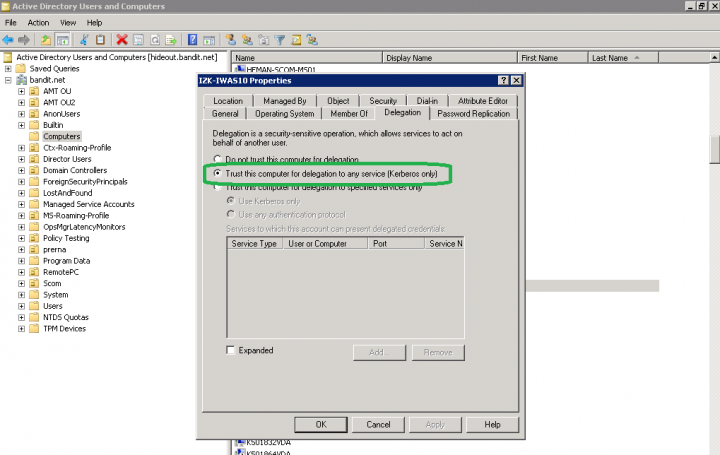Click the Cut scissors toolbar icon

pyautogui.click(x=85, y=40)
